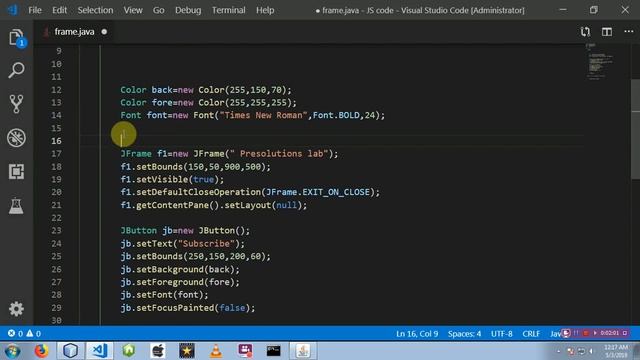Open the Explorer view in activity bar
The image size is (640, 360).
pyautogui.click(x=16, y=38)
